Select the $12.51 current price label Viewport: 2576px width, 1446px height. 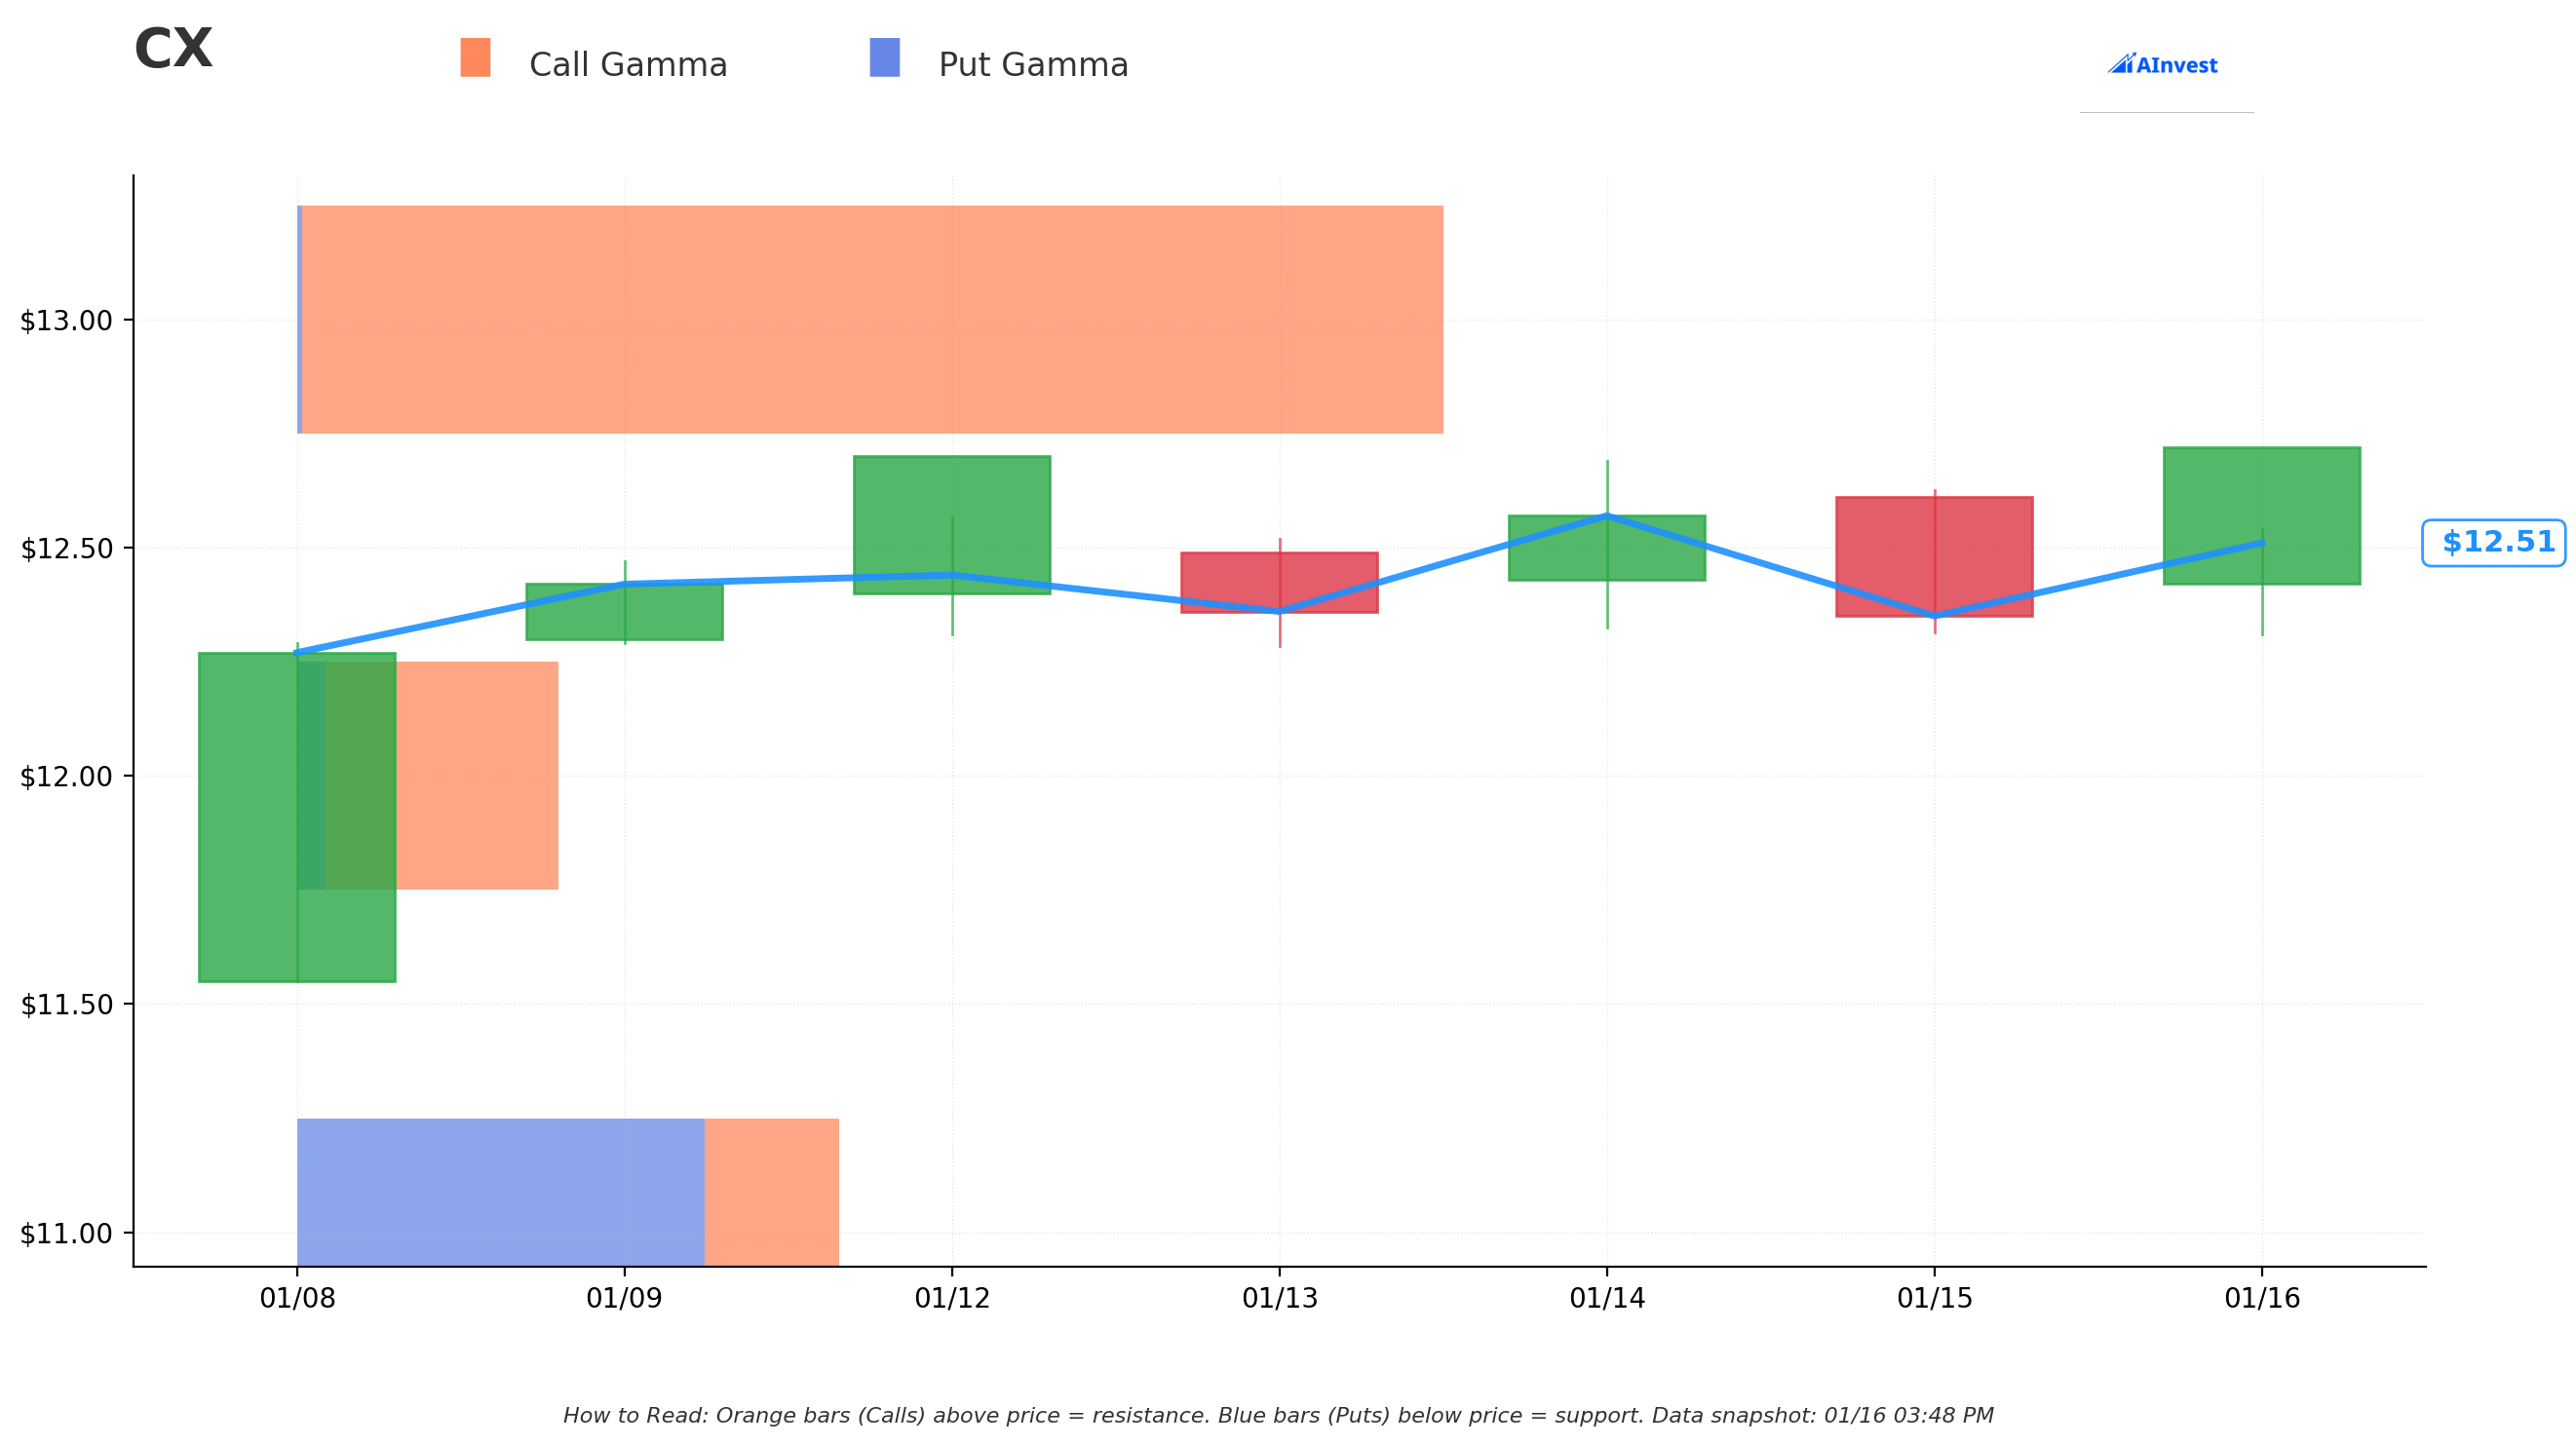click(2493, 543)
